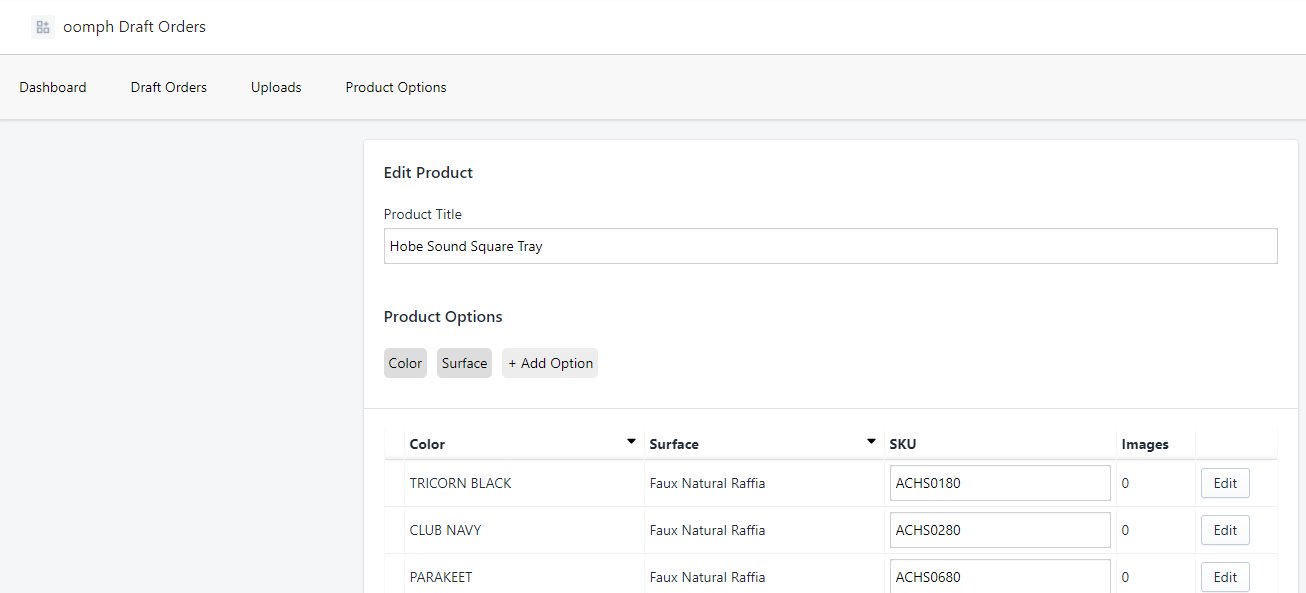Image resolution: width=1306 pixels, height=593 pixels.
Task: Click Edit for the CLUB NAVY row
Action: (x=1225, y=530)
